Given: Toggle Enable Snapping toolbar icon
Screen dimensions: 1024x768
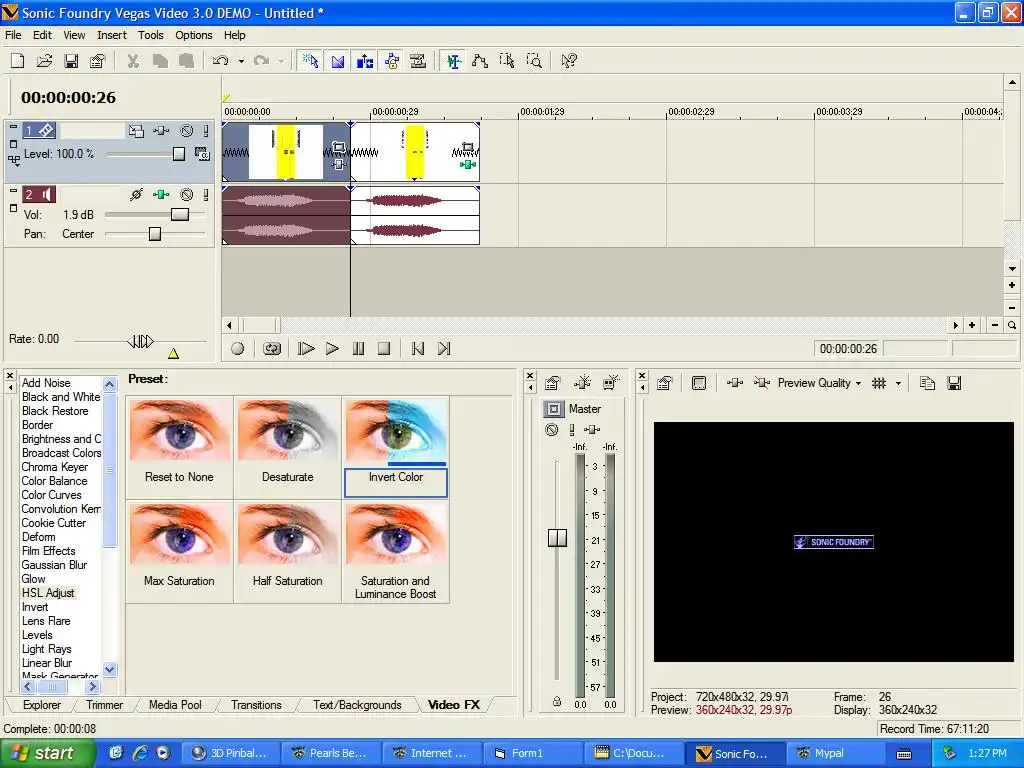Looking at the screenshot, I should tap(310, 61).
